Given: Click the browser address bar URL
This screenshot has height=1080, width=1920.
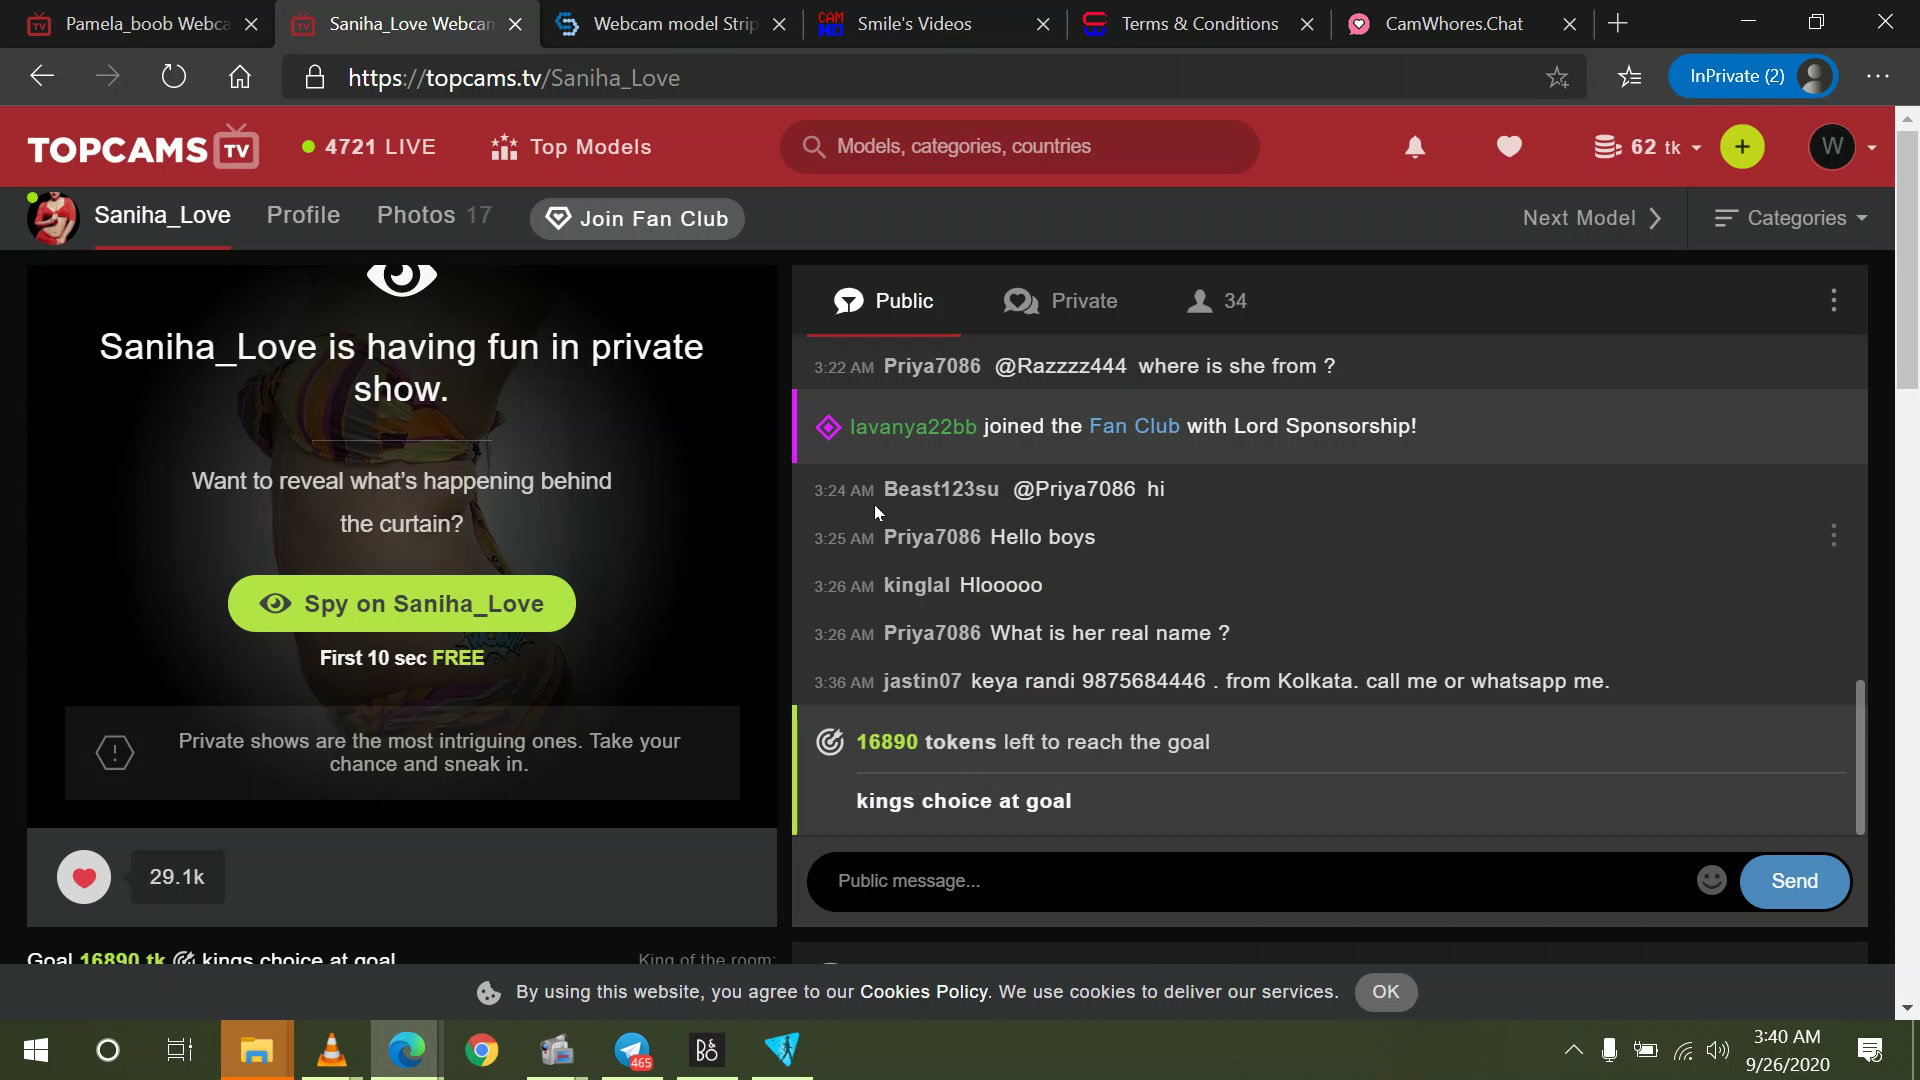Looking at the screenshot, I should coord(514,78).
